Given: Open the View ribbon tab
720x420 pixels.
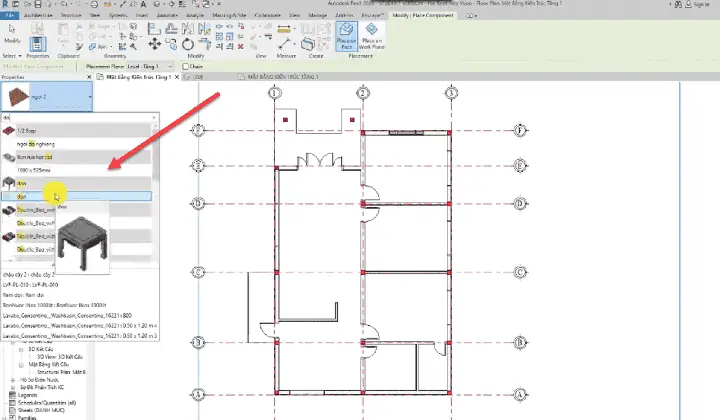Looking at the screenshot, I should click(294, 15).
